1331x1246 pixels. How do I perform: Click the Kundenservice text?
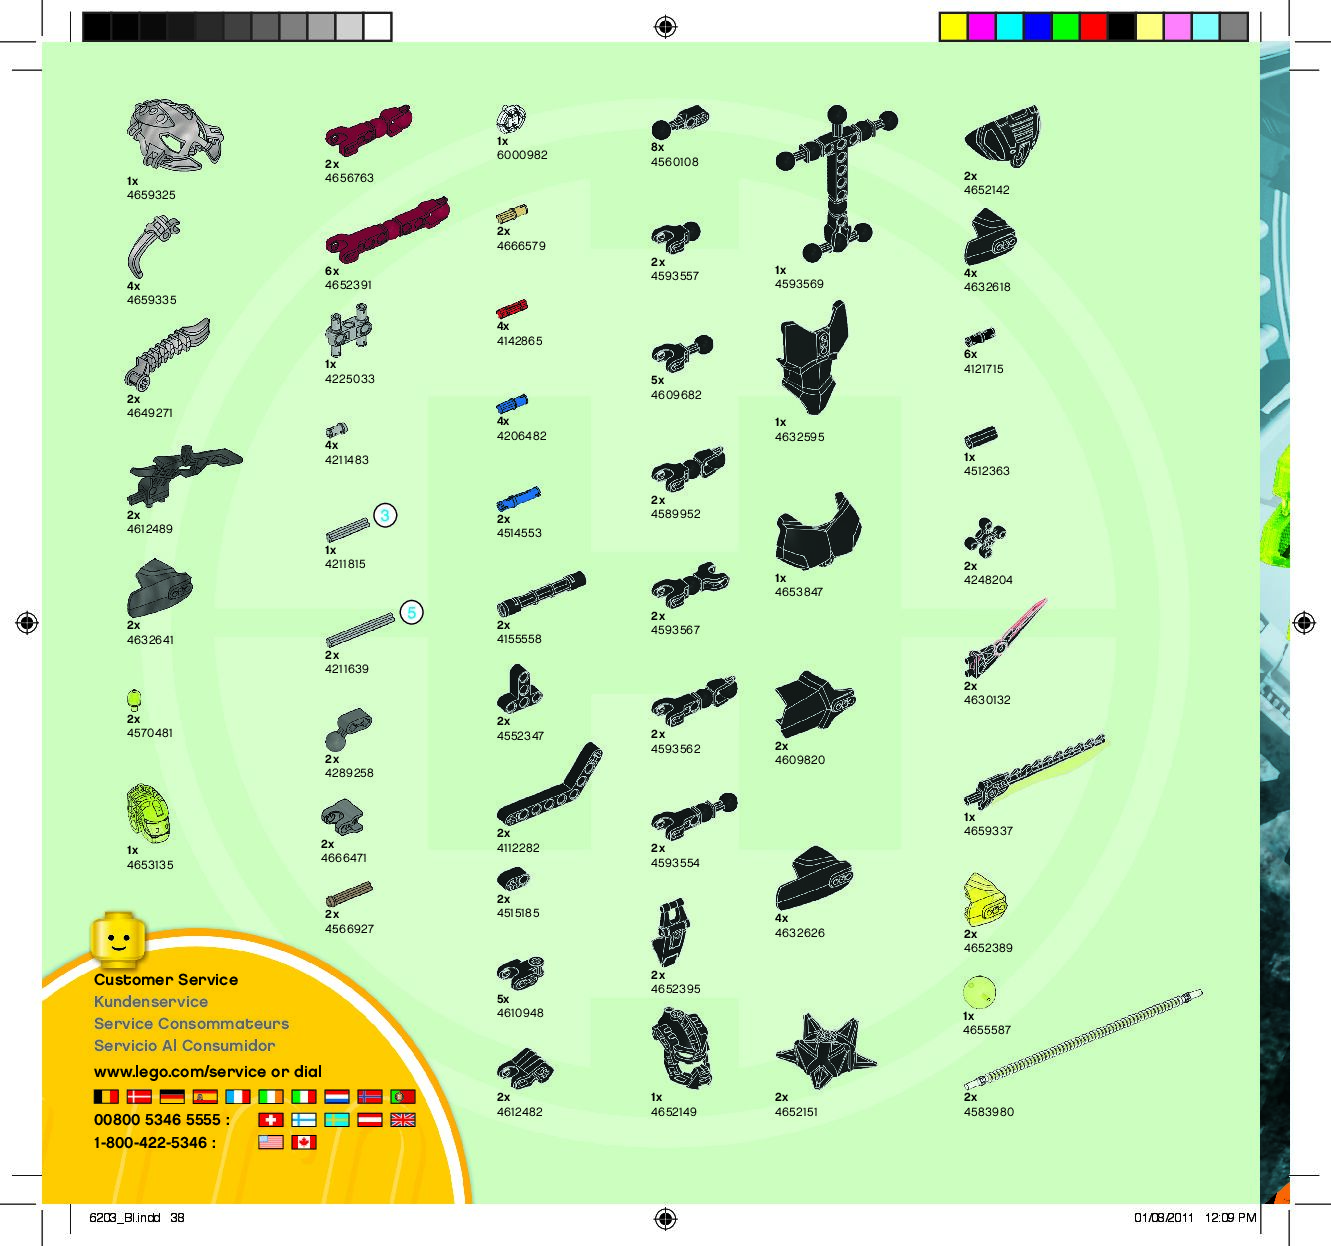(151, 1002)
